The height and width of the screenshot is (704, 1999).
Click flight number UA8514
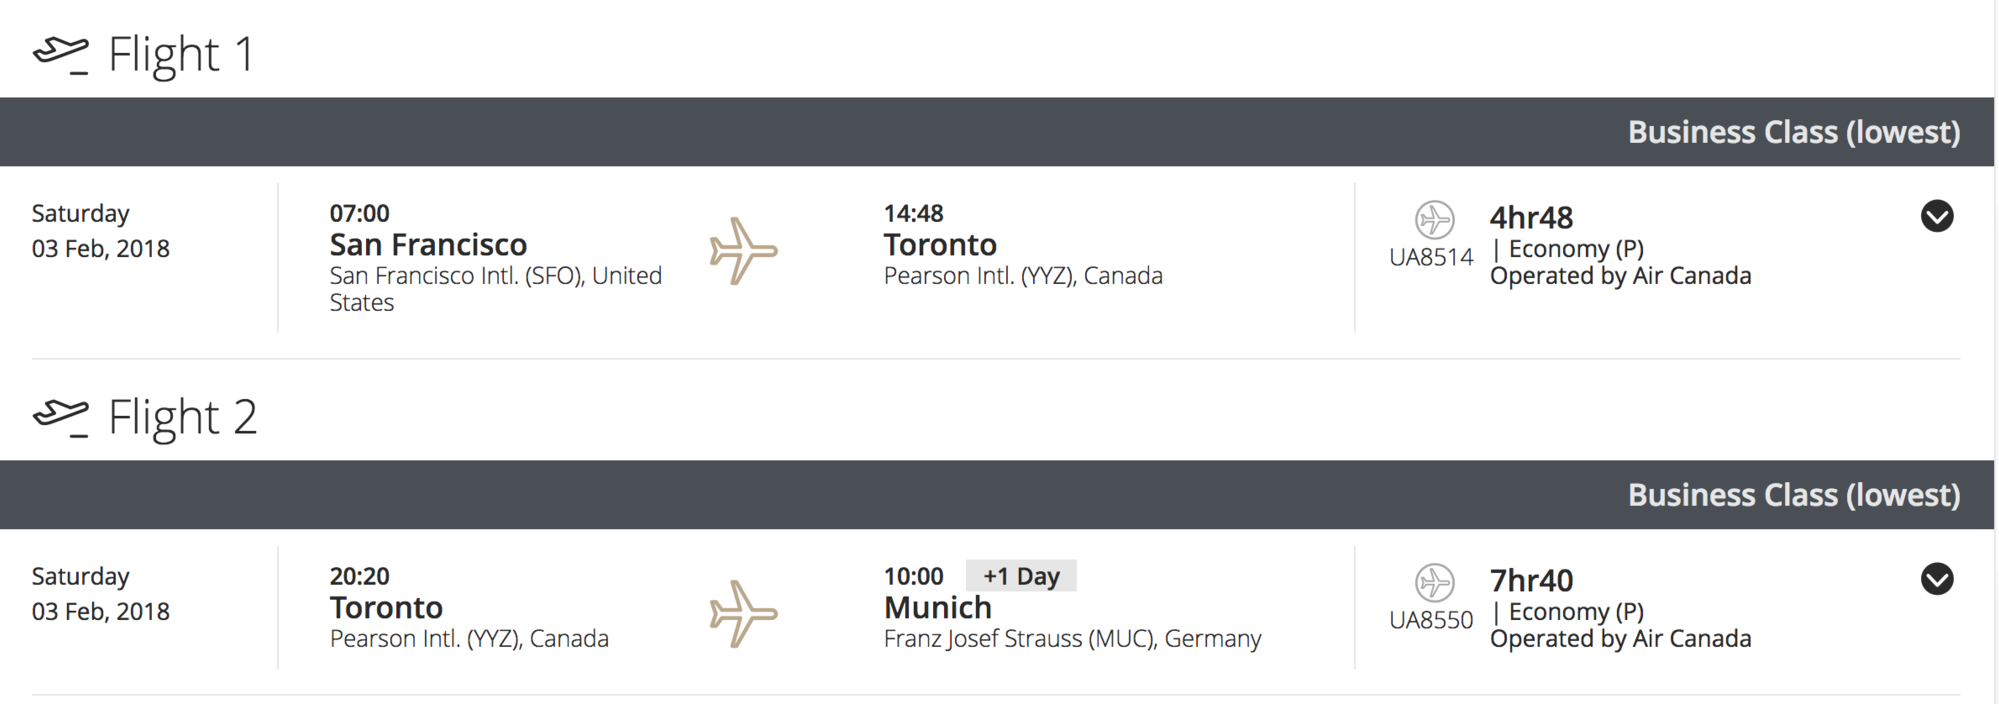(x=1431, y=257)
